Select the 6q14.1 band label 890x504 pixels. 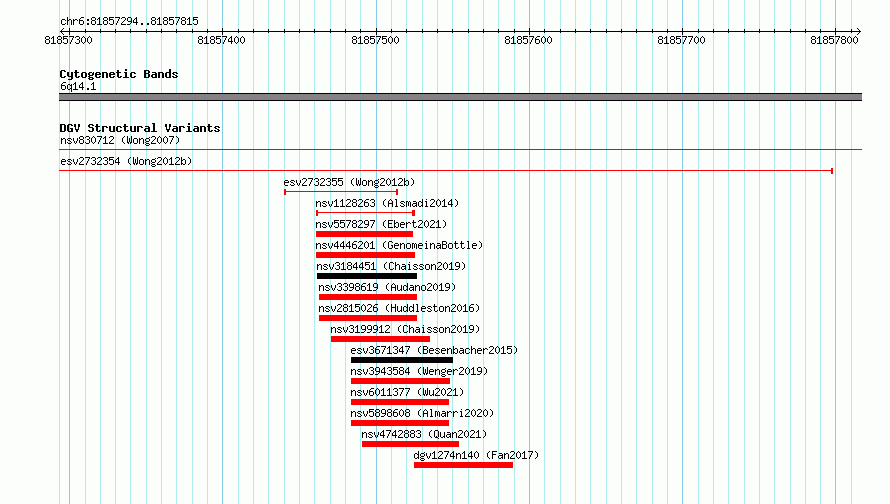point(78,86)
